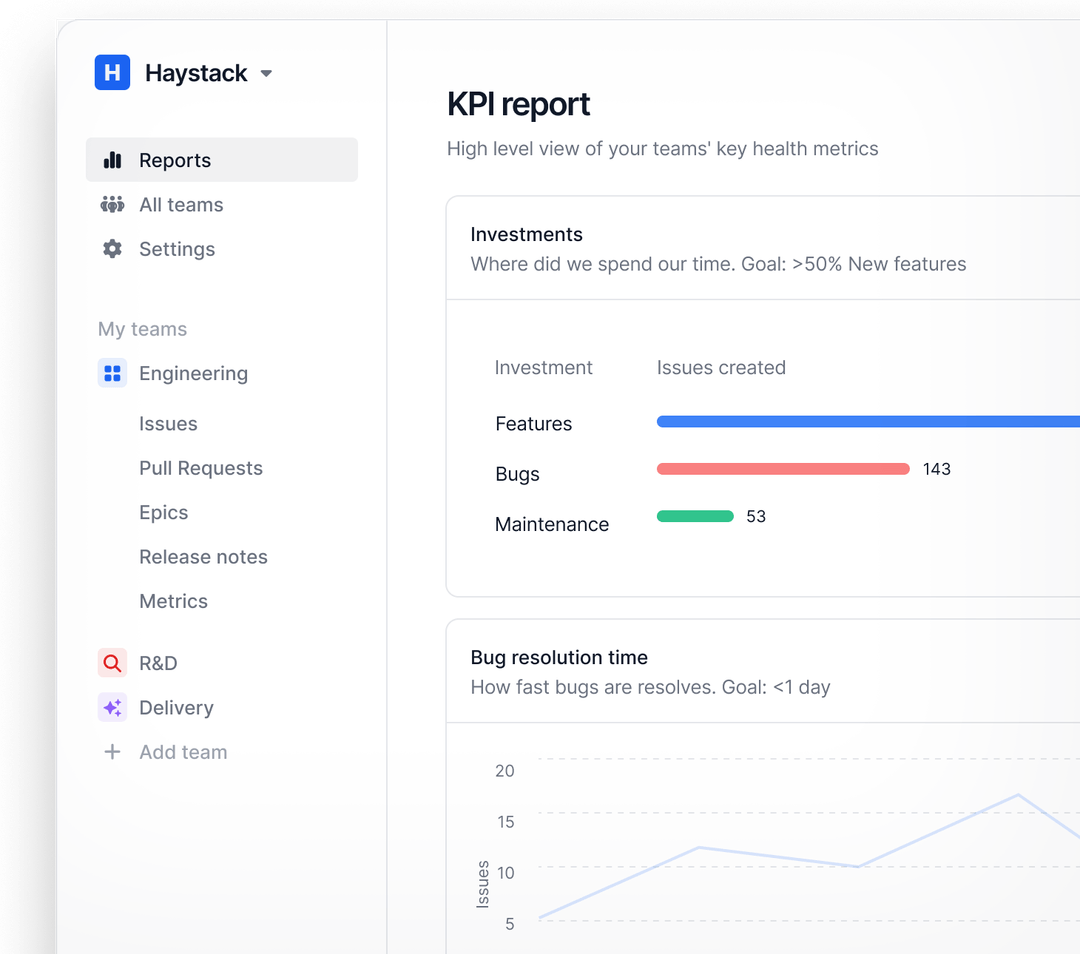Click the Engineering team grid icon

(112, 373)
